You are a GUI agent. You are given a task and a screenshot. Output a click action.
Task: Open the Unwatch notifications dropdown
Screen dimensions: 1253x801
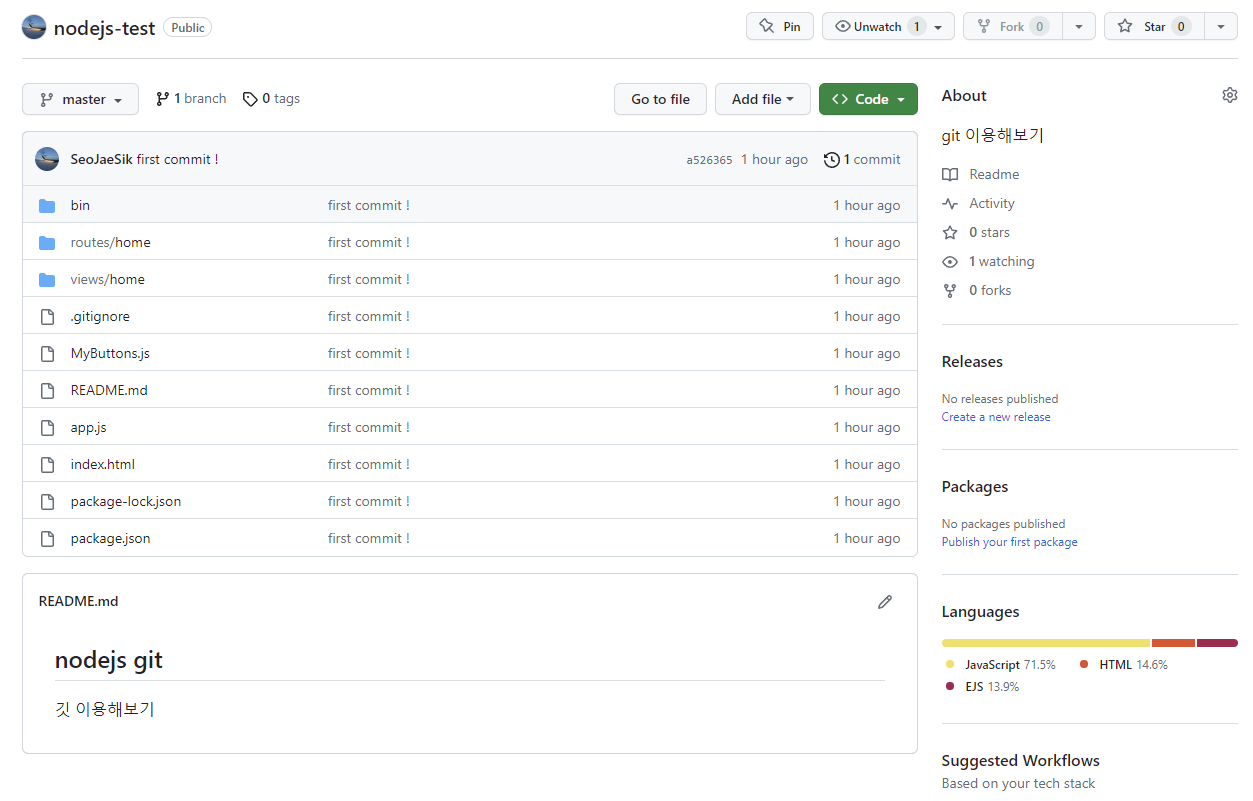(888, 27)
